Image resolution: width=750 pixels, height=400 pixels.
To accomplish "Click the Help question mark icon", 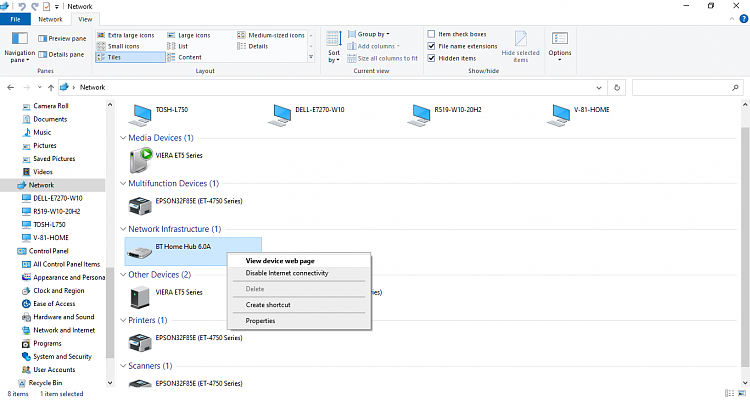I will click(x=744, y=19).
